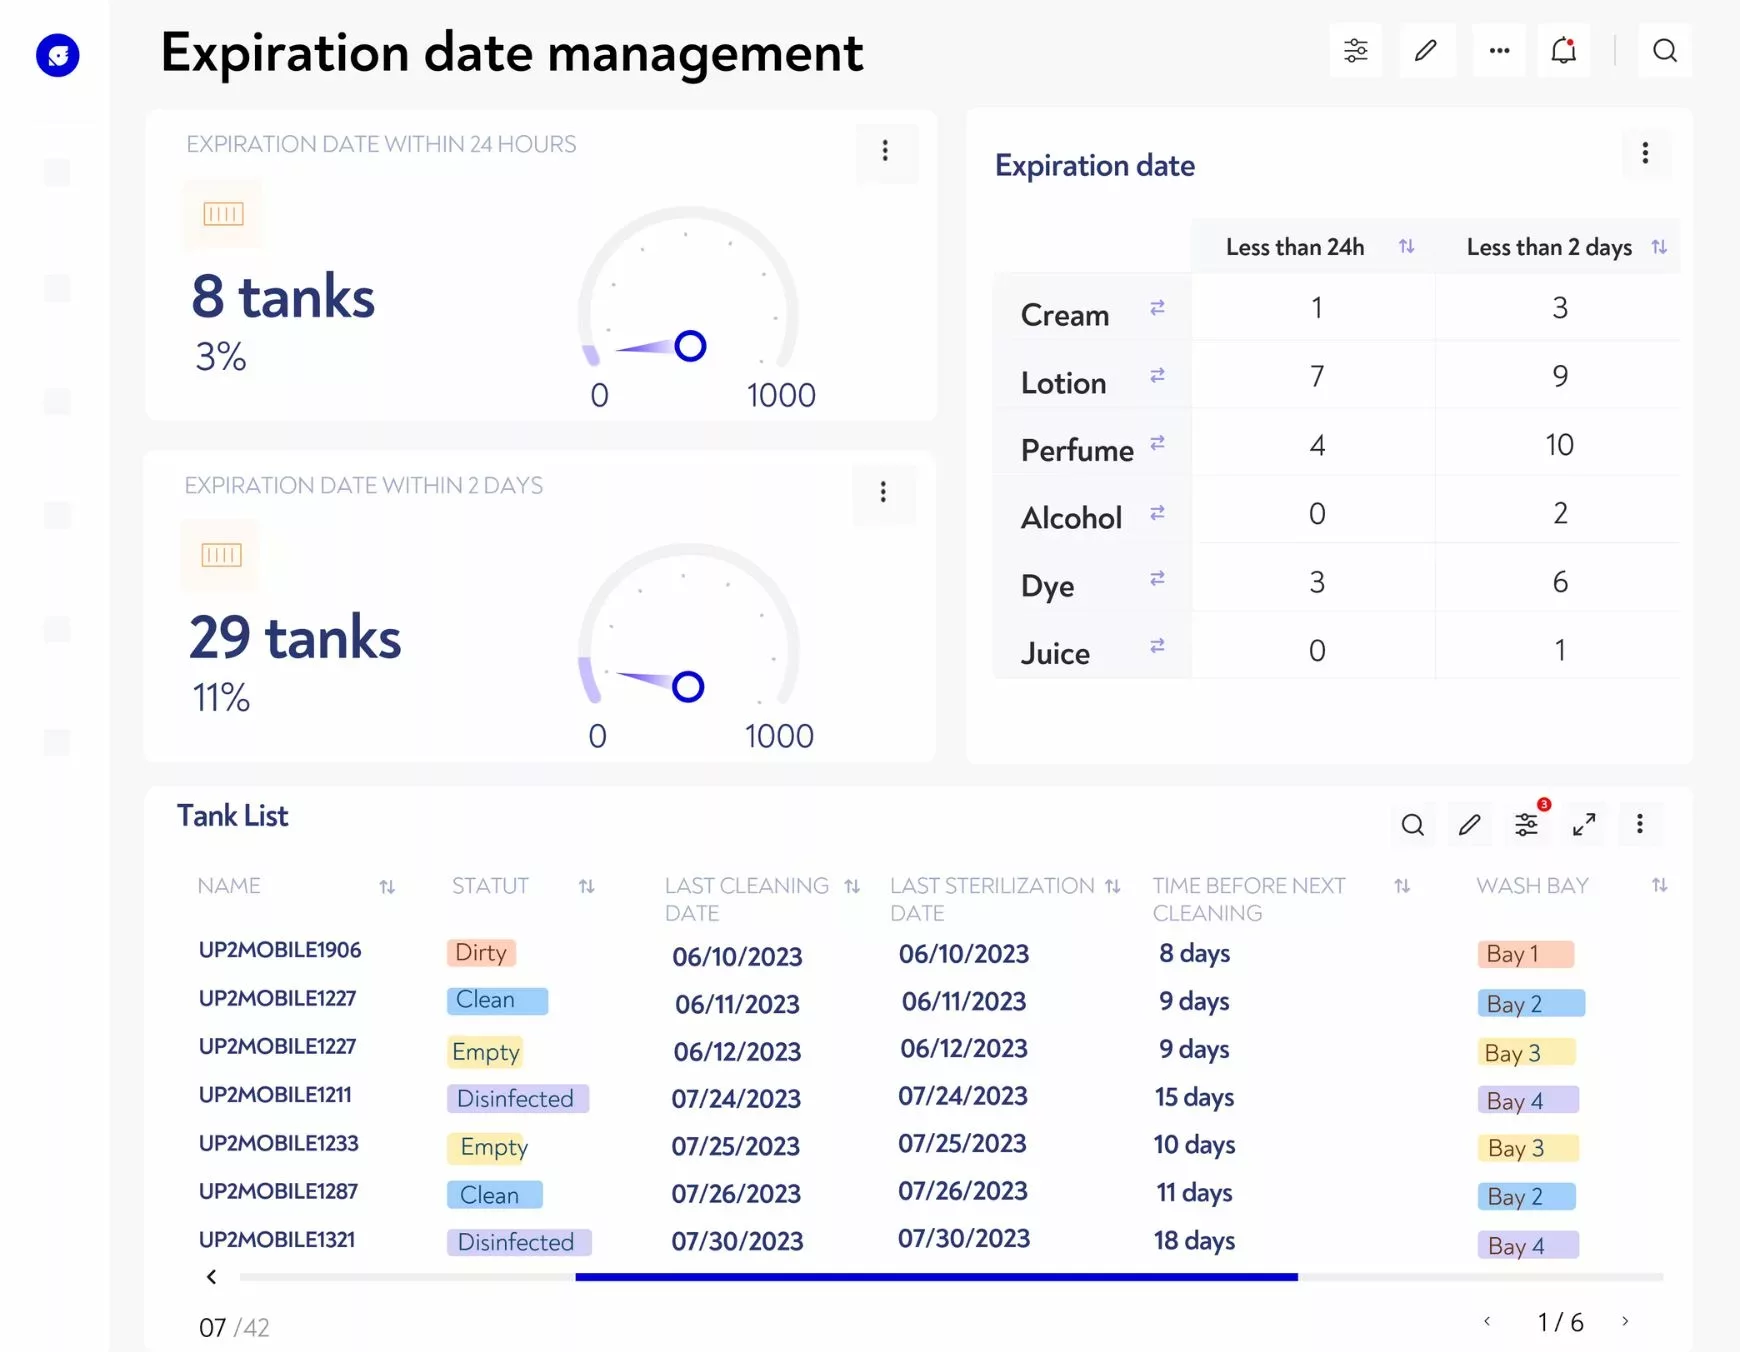1740x1352 pixels.
Task: Open dashboard filter settings in top header
Action: [1355, 51]
